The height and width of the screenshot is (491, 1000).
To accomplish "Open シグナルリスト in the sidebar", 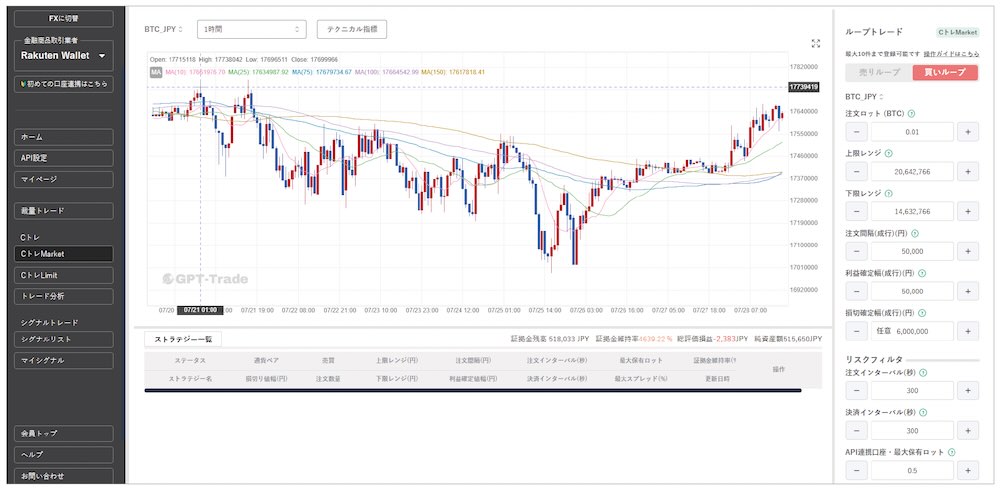I will pyautogui.click(x=63, y=340).
